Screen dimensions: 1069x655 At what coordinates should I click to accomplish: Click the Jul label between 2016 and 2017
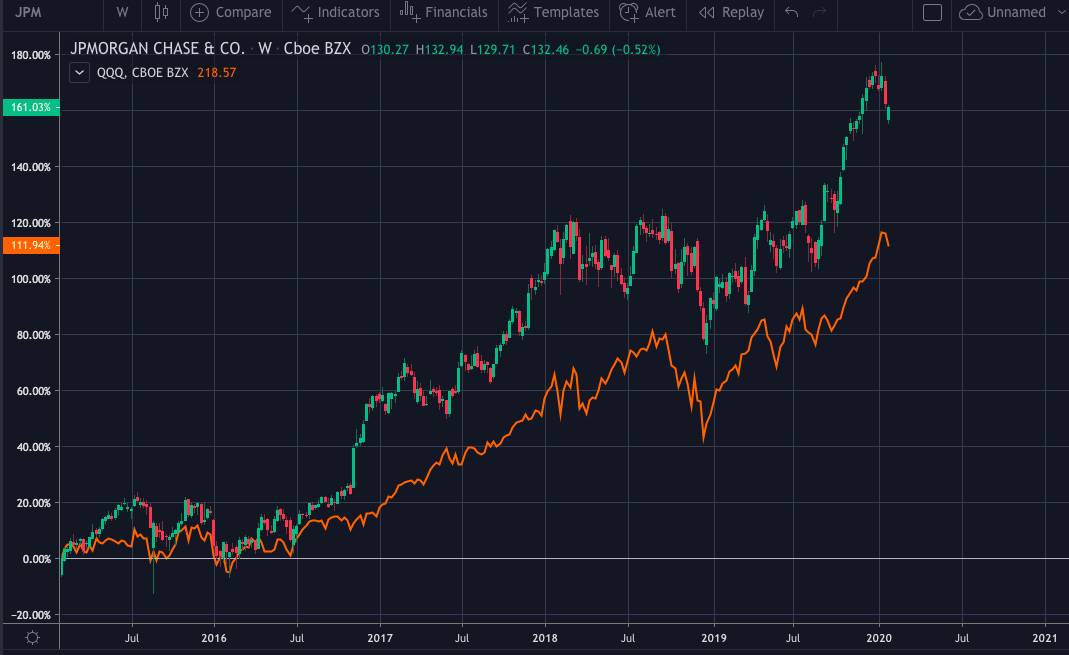pos(297,638)
